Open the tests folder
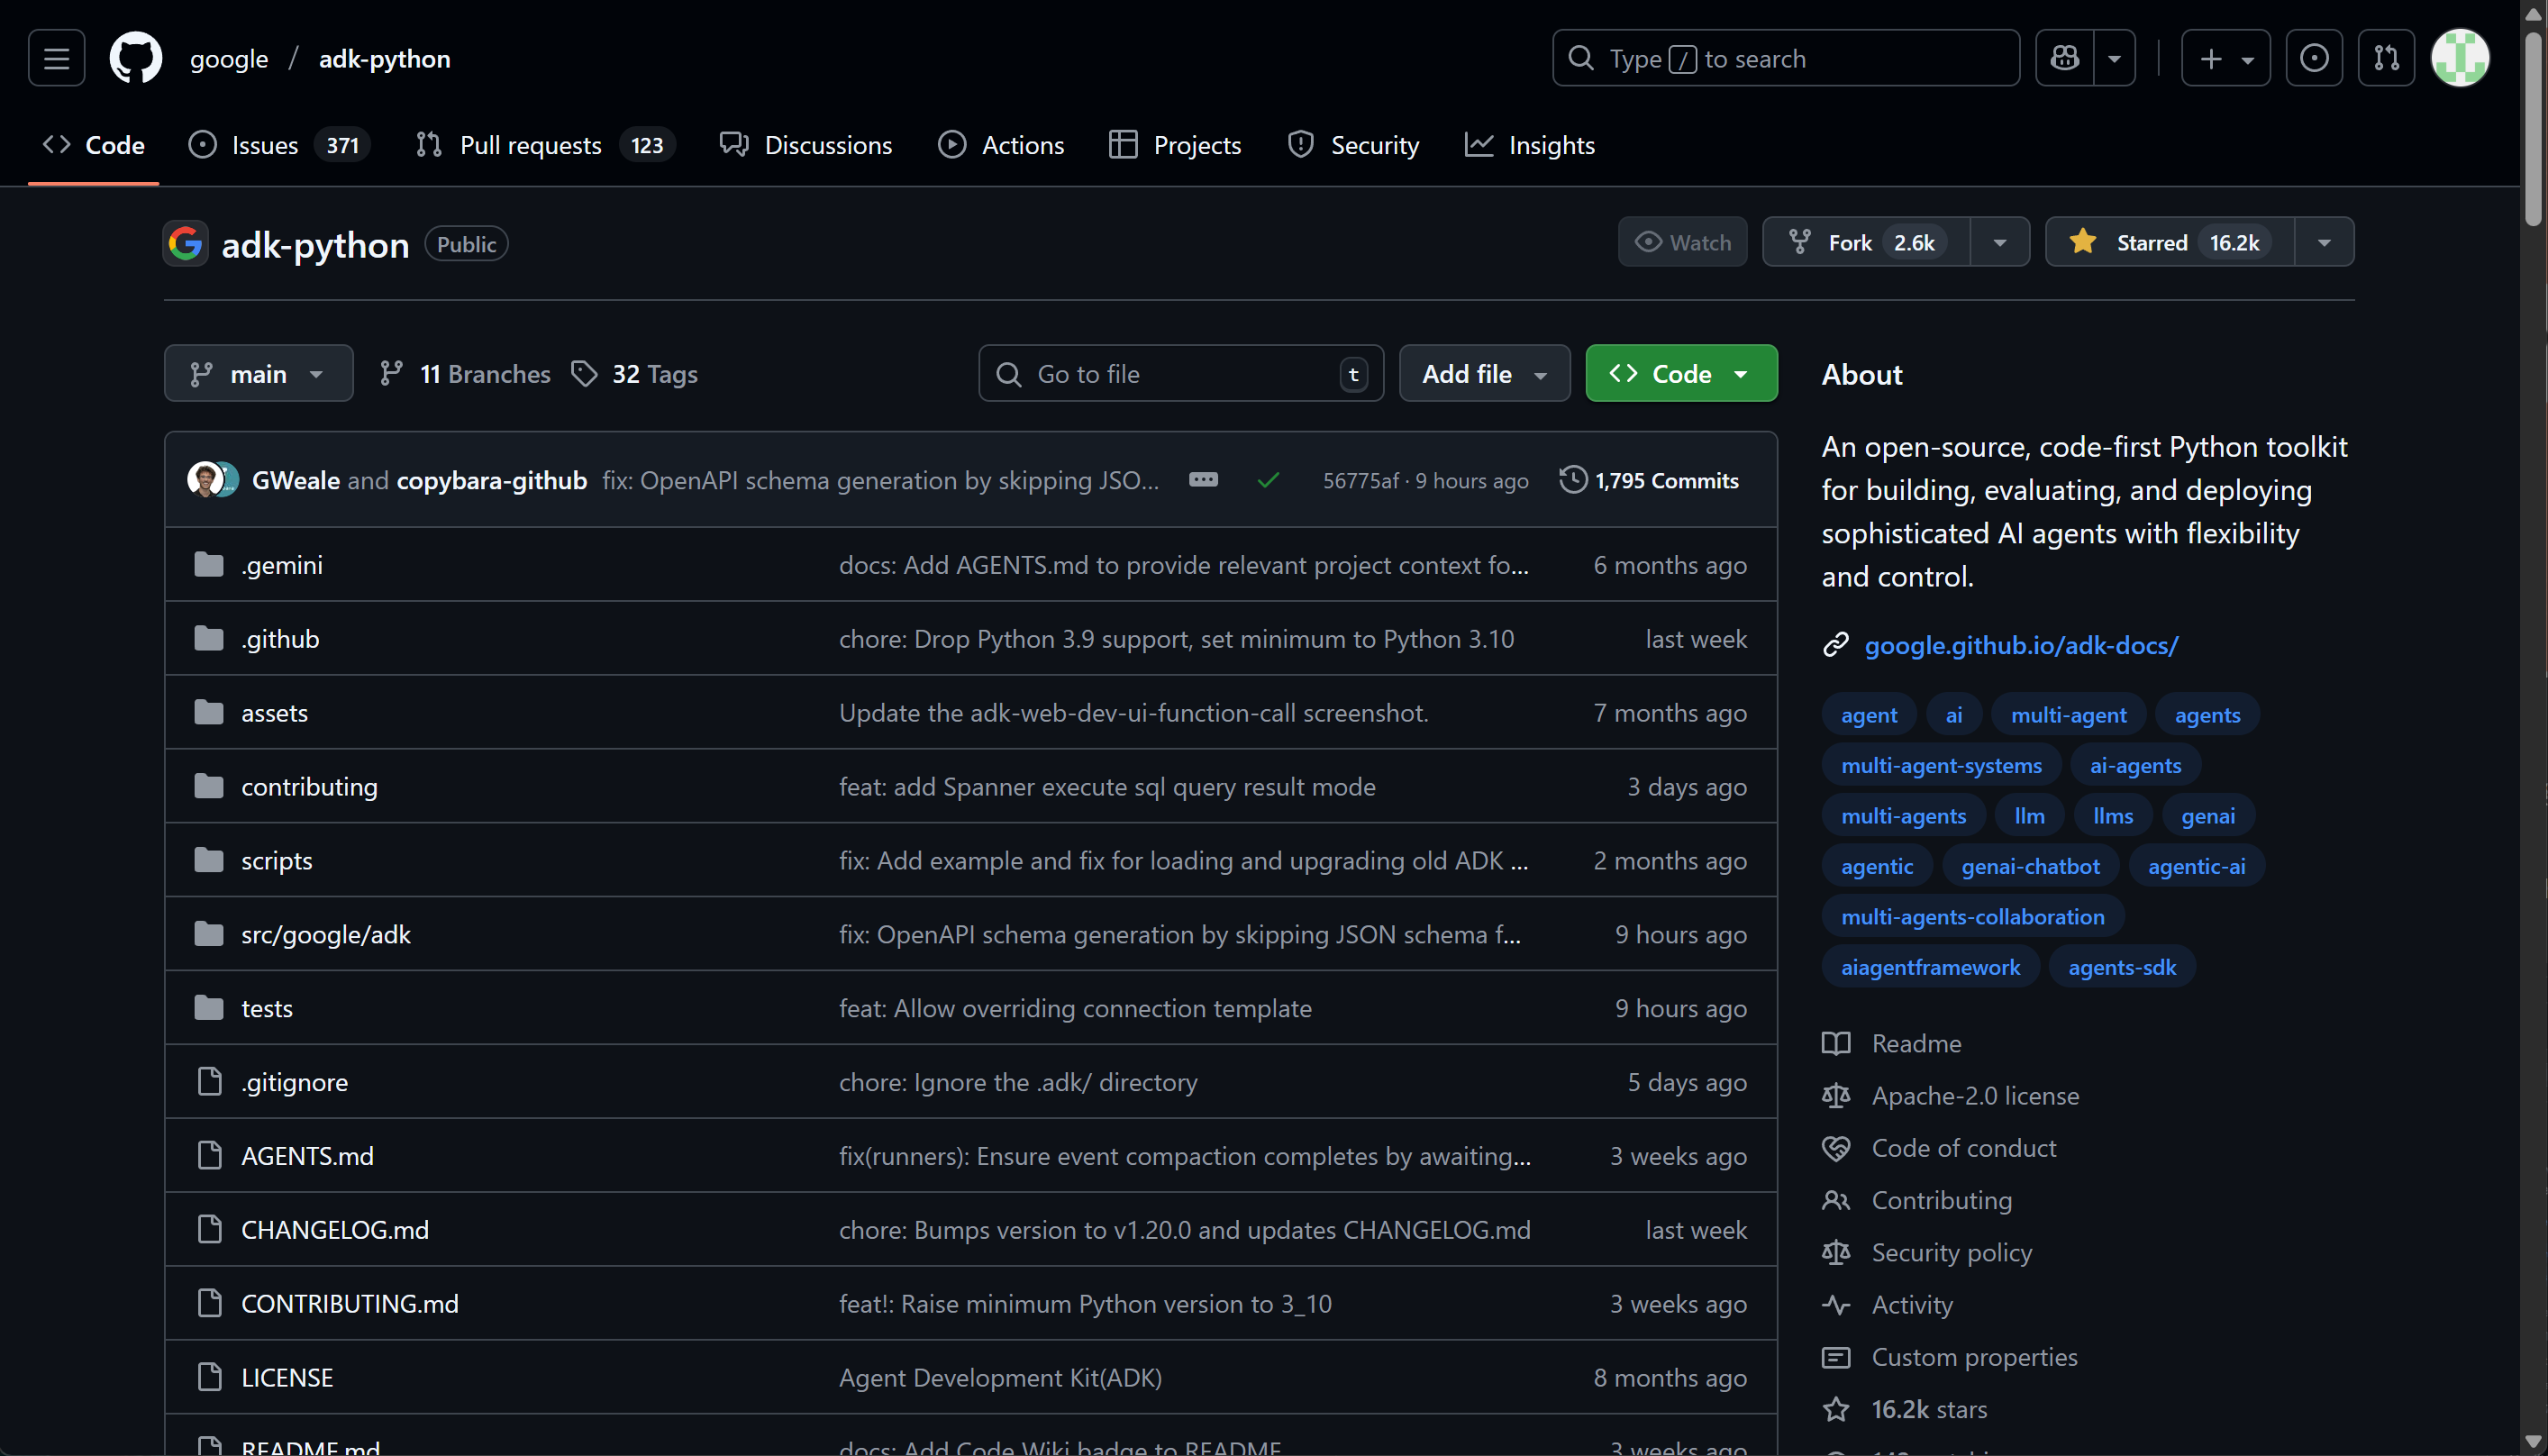 click(x=267, y=1008)
